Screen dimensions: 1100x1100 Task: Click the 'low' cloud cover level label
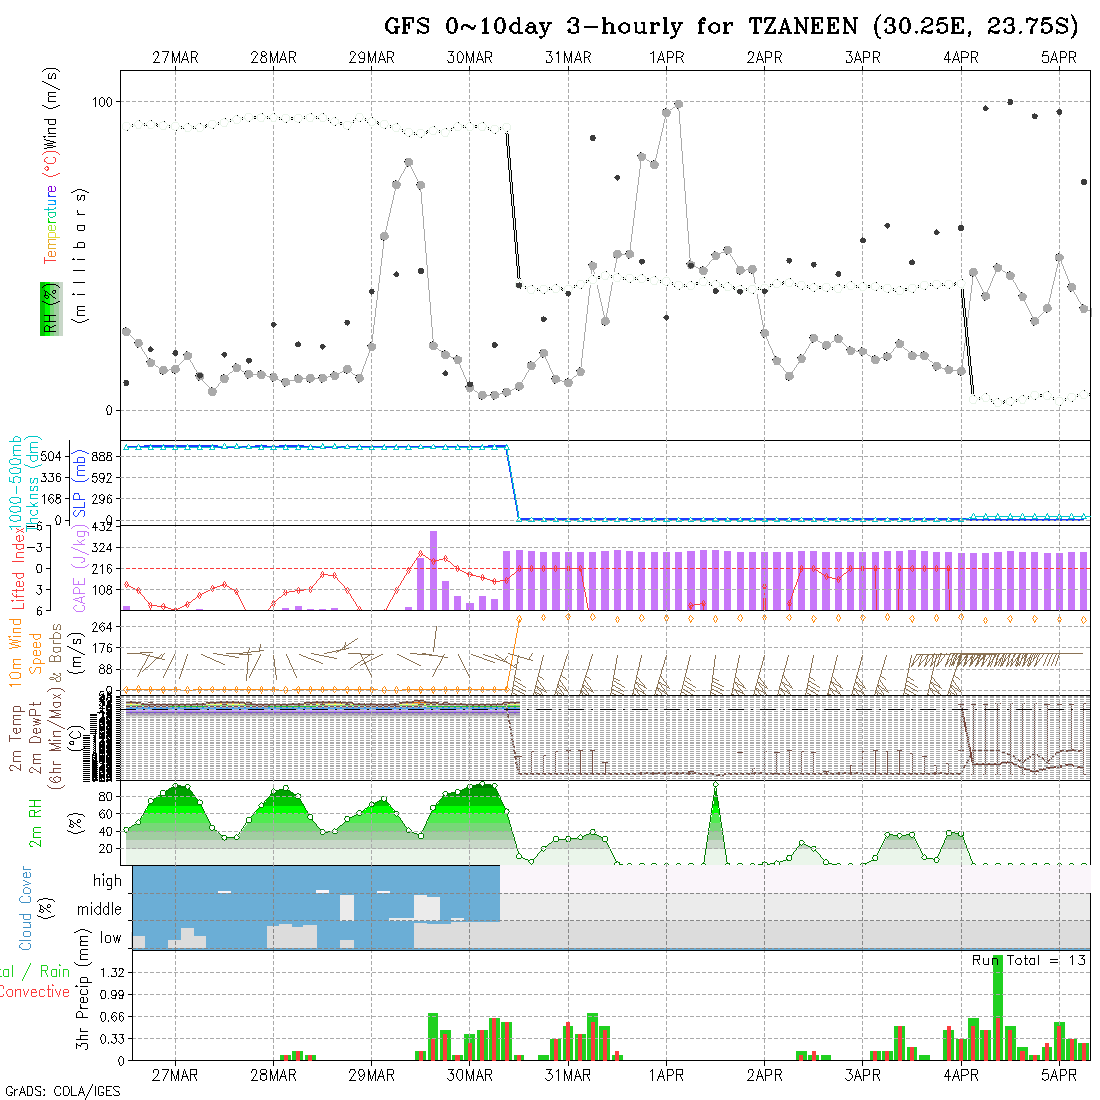tap(110, 938)
